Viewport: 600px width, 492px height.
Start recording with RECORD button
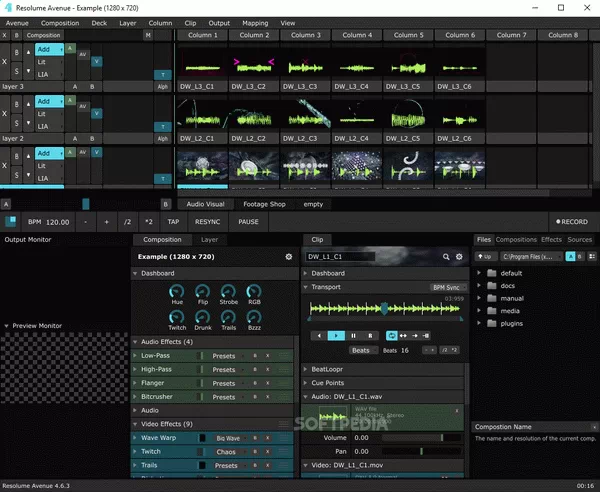(572, 222)
